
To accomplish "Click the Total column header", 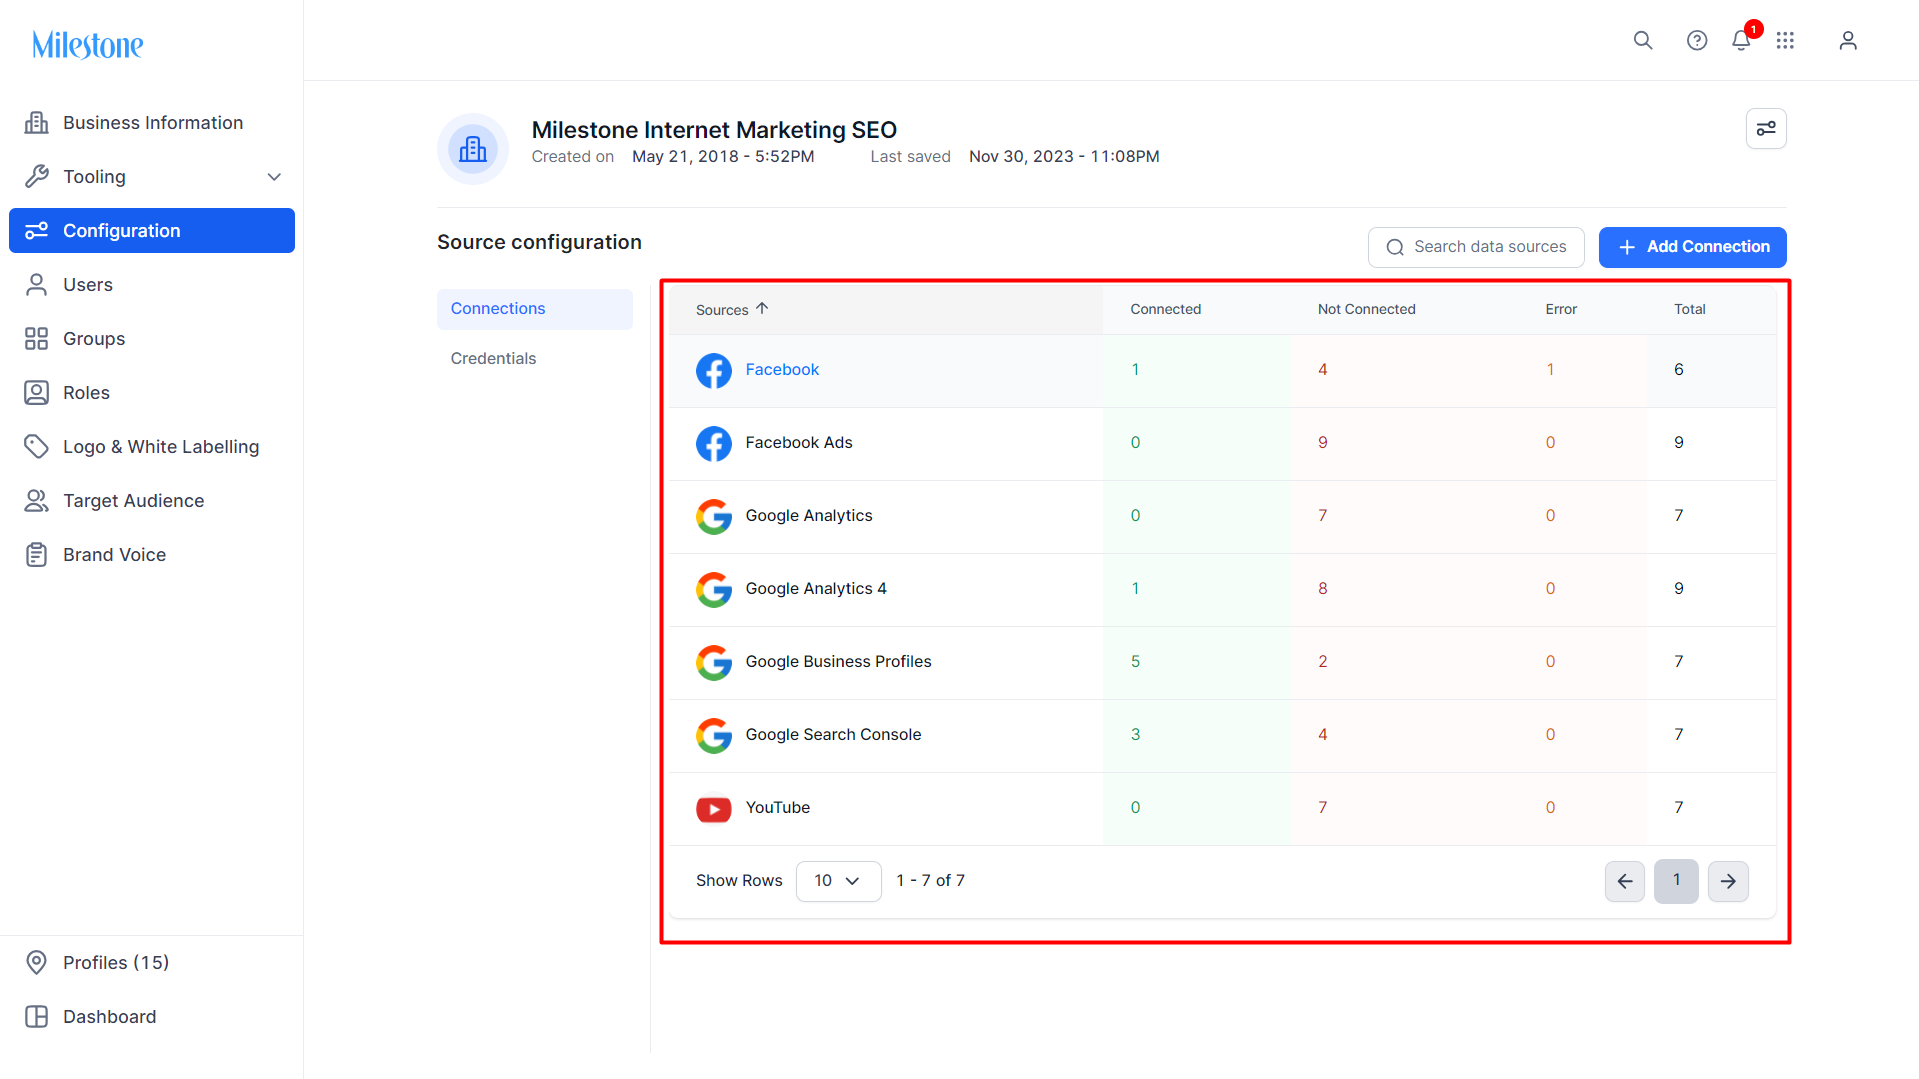I will click(1690, 310).
